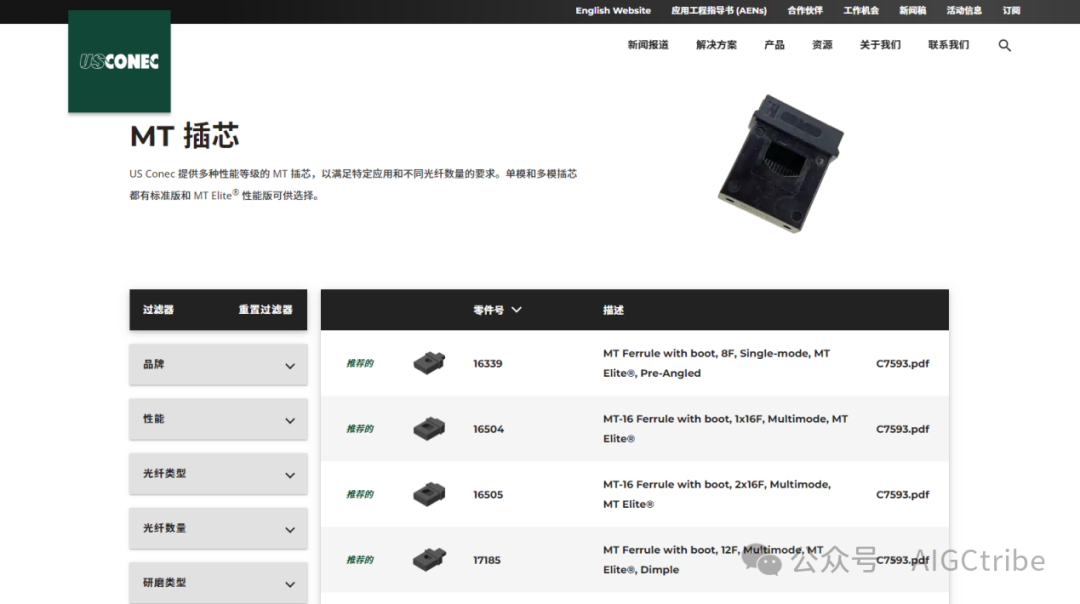The width and height of the screenshot is (1080, 604).
Task: Switch to English Website
Action: tap(613, 10)
